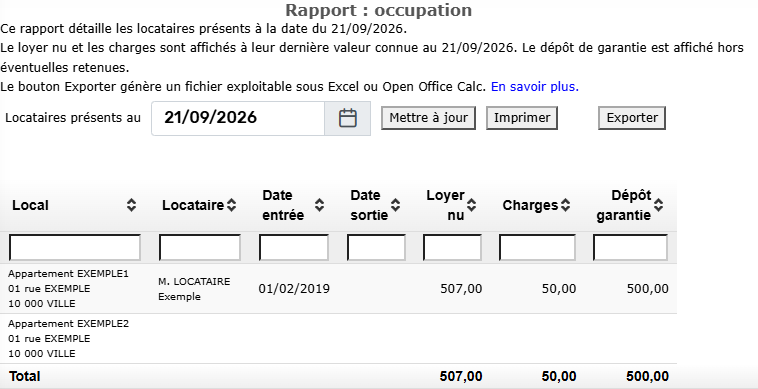Click total charges 50,00 in Total row
The width and height of the screenshot is (758, 389).
click(559, 376)
